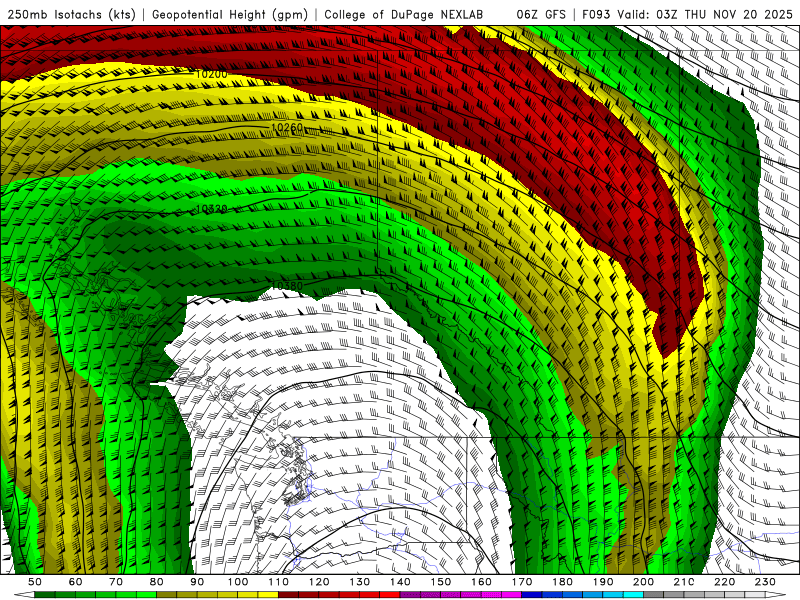
Task: Select the 'Geopotential Height (gpm)' header text
Action: click(230, 15)
